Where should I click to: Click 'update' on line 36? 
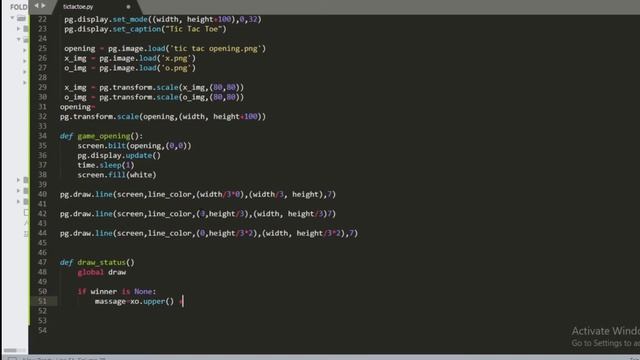pos(139,156)
